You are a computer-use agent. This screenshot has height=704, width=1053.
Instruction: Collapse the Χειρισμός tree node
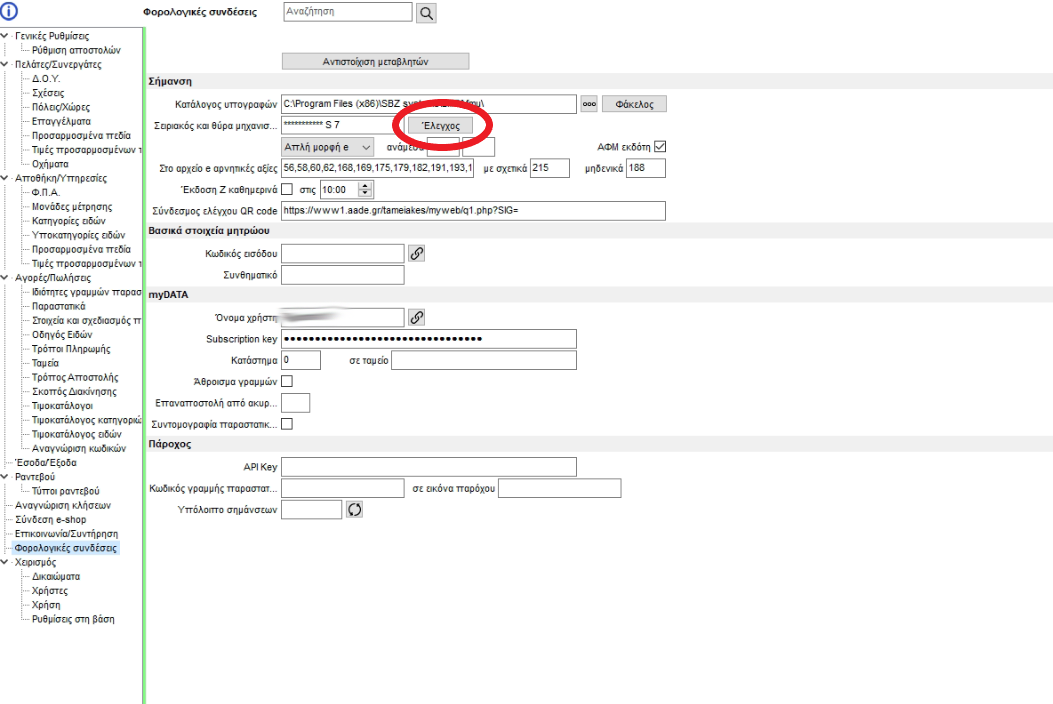coord(6,563)
